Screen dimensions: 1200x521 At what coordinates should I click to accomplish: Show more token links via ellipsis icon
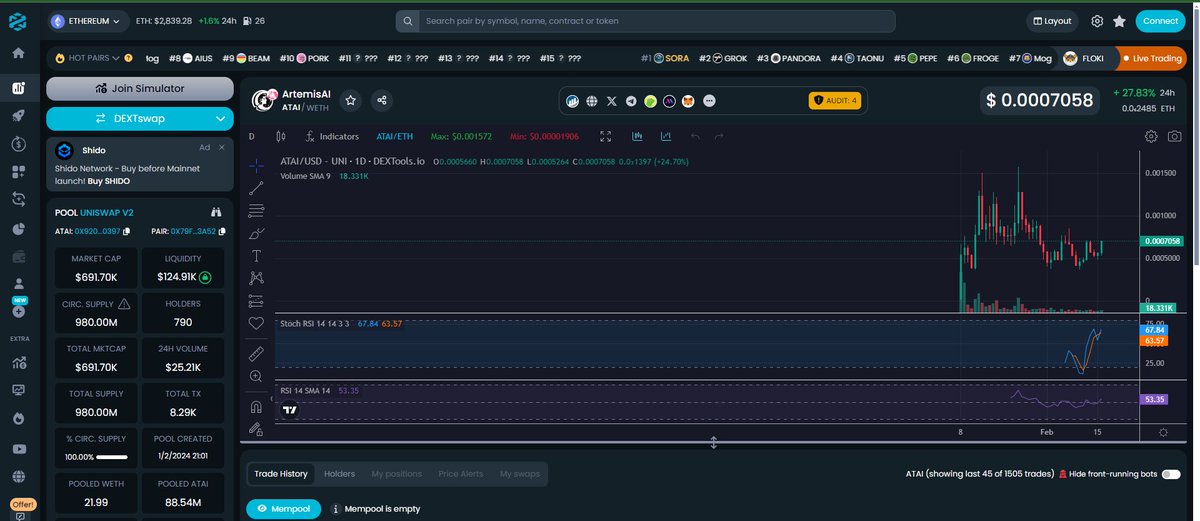[x=710, y=101]
